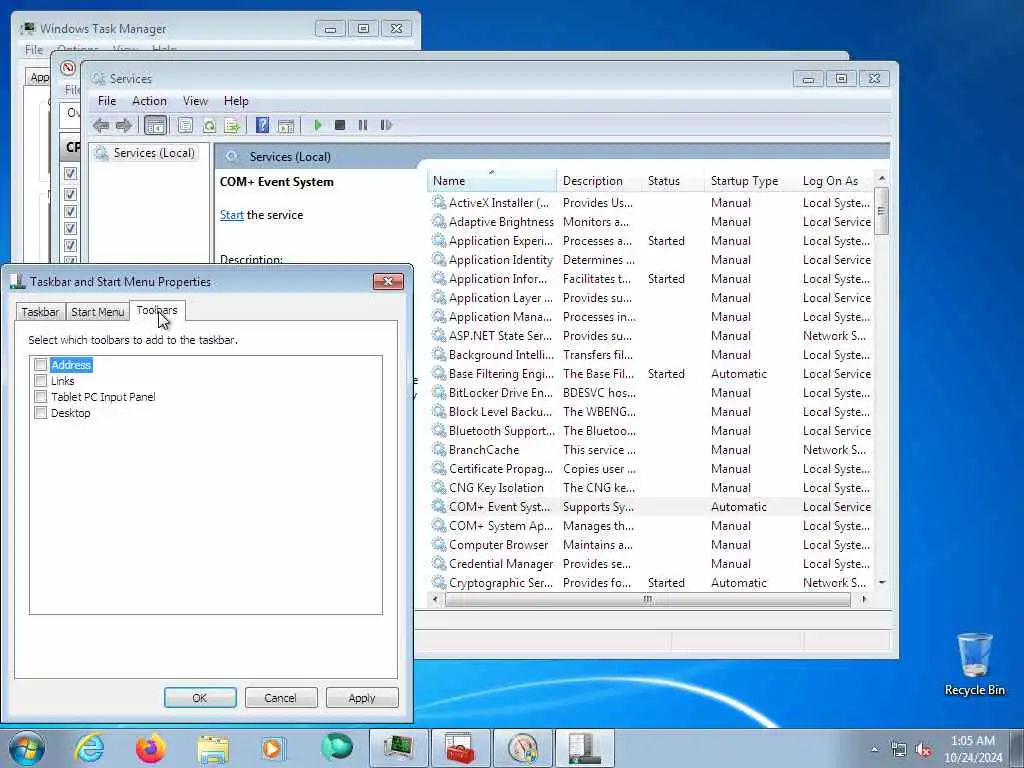Click the Start the service link
The image size is (1024, 768).
231,215
